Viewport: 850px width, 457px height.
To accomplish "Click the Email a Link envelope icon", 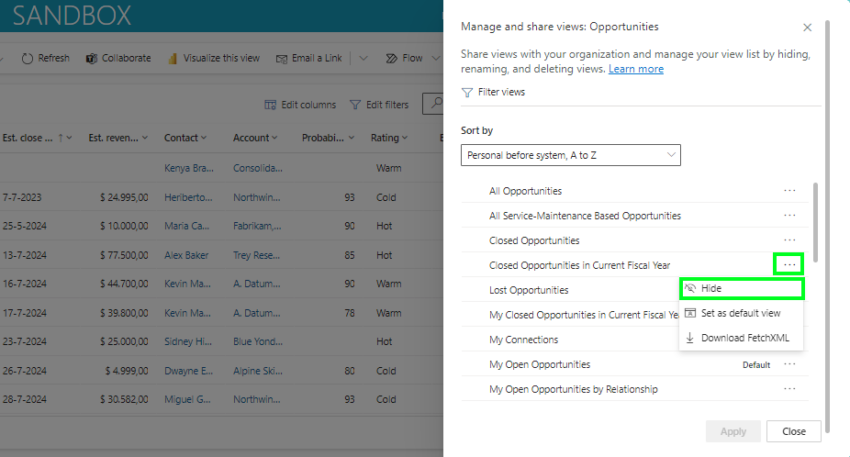I will (x=281, y=59).
